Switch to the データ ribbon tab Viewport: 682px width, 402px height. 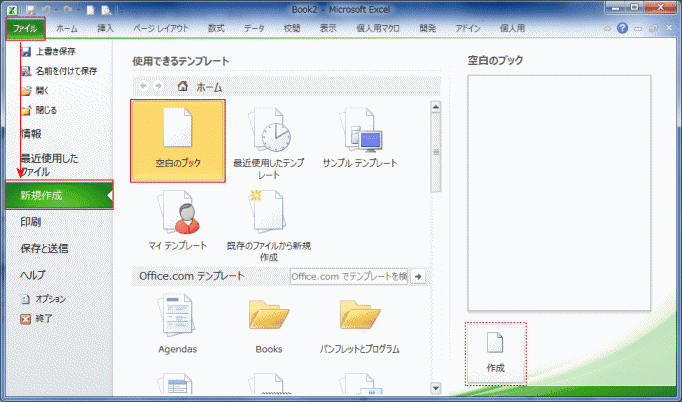[254, 29]
